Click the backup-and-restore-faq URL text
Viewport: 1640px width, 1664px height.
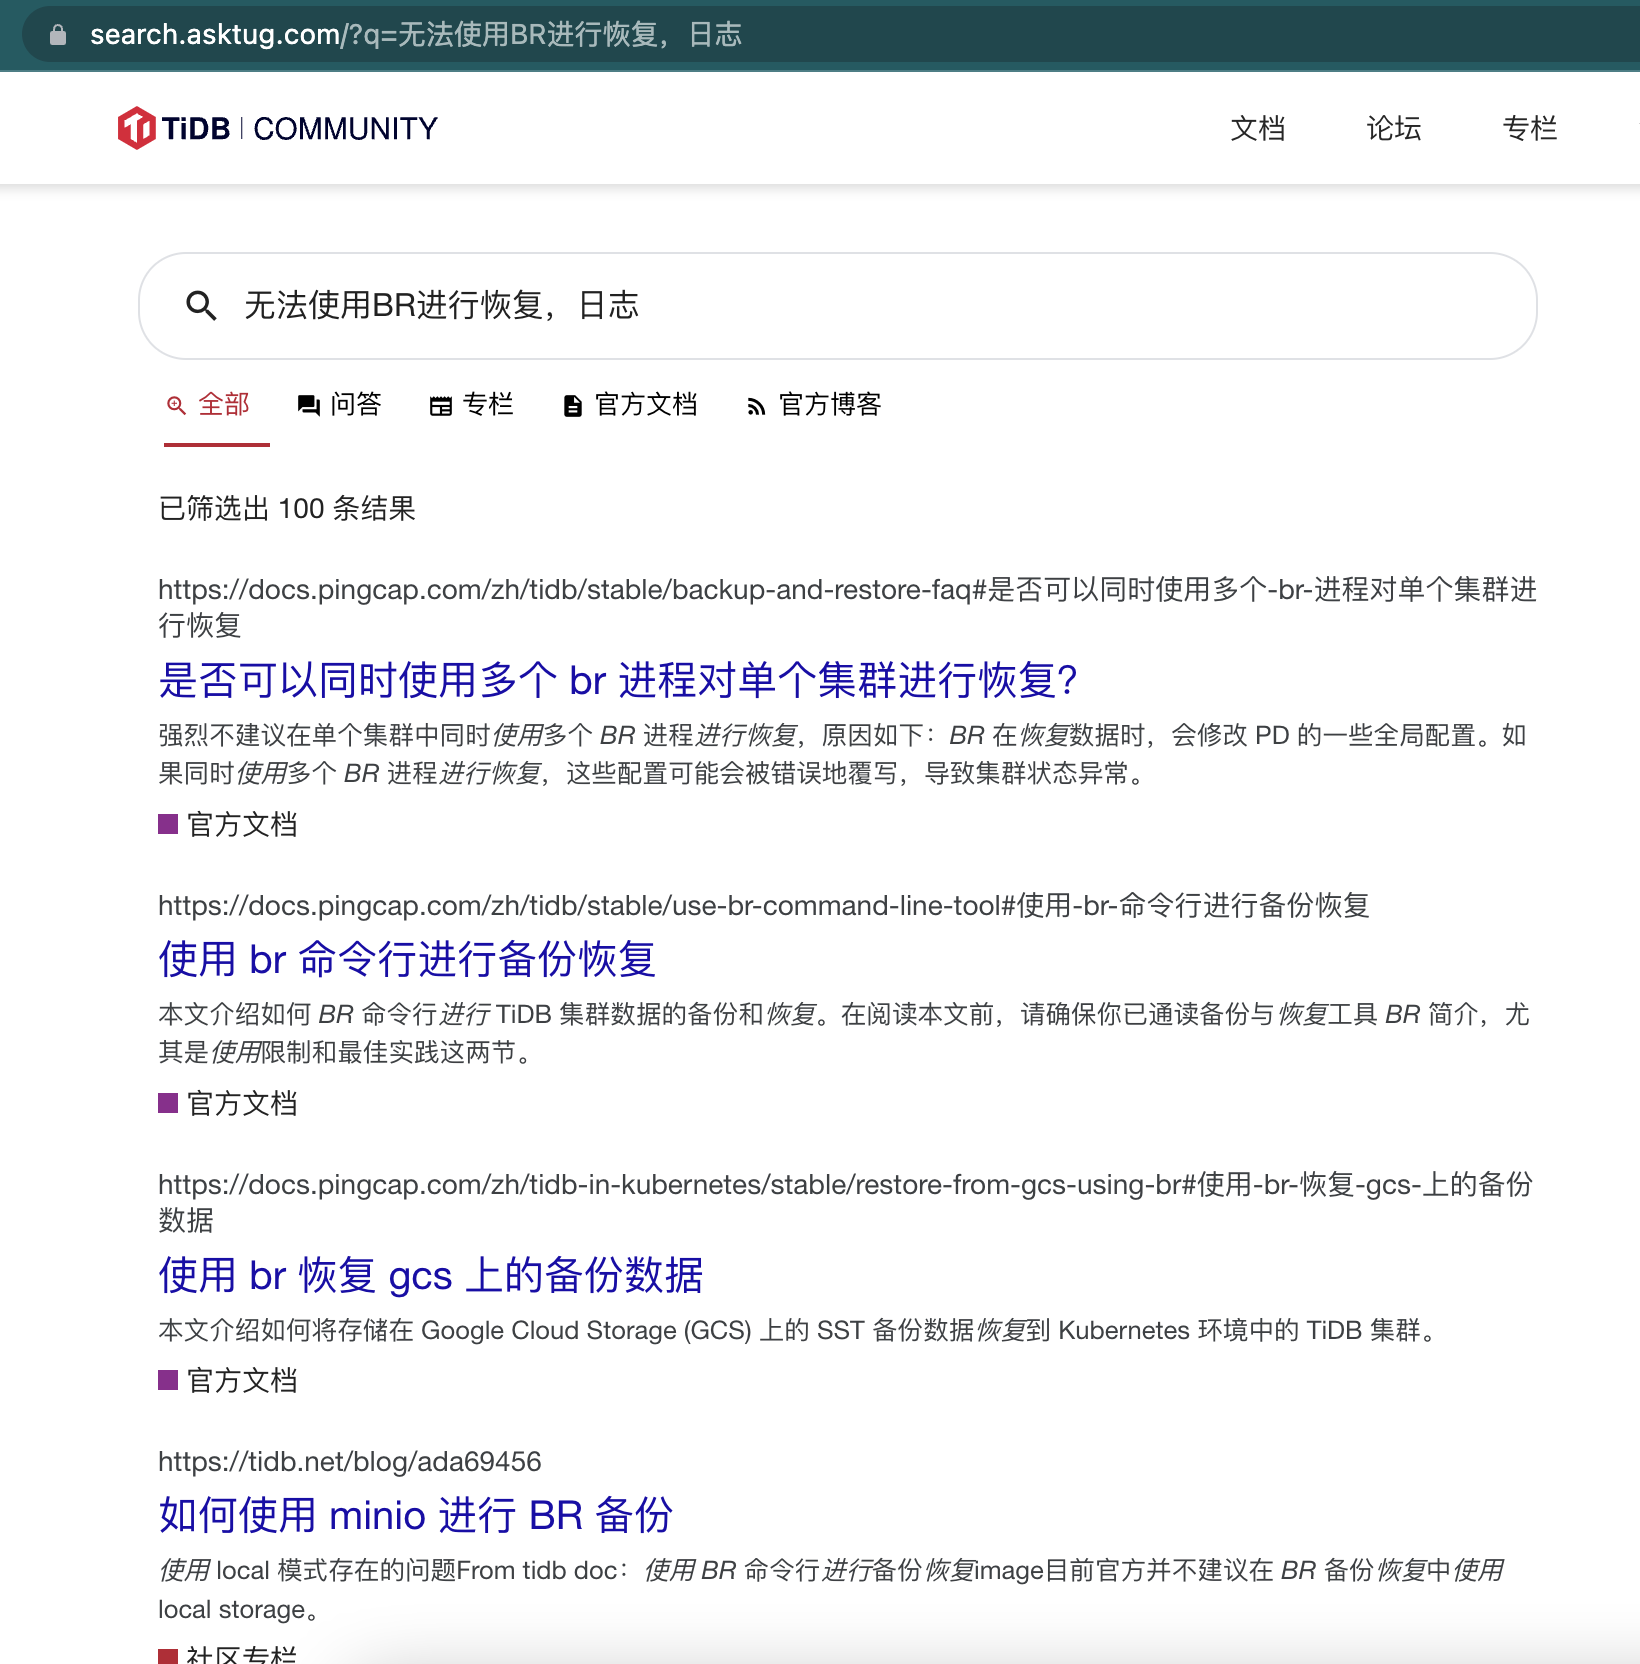pyautogui.click(x=847, y=607)
